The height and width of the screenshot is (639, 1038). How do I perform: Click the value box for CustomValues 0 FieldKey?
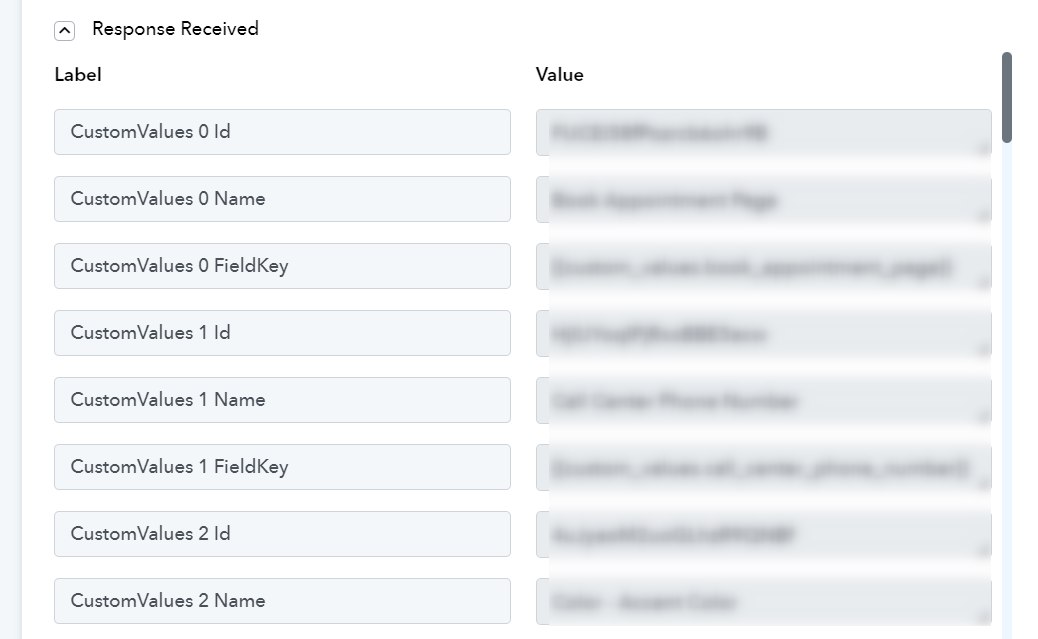click(x=763, y=266)
